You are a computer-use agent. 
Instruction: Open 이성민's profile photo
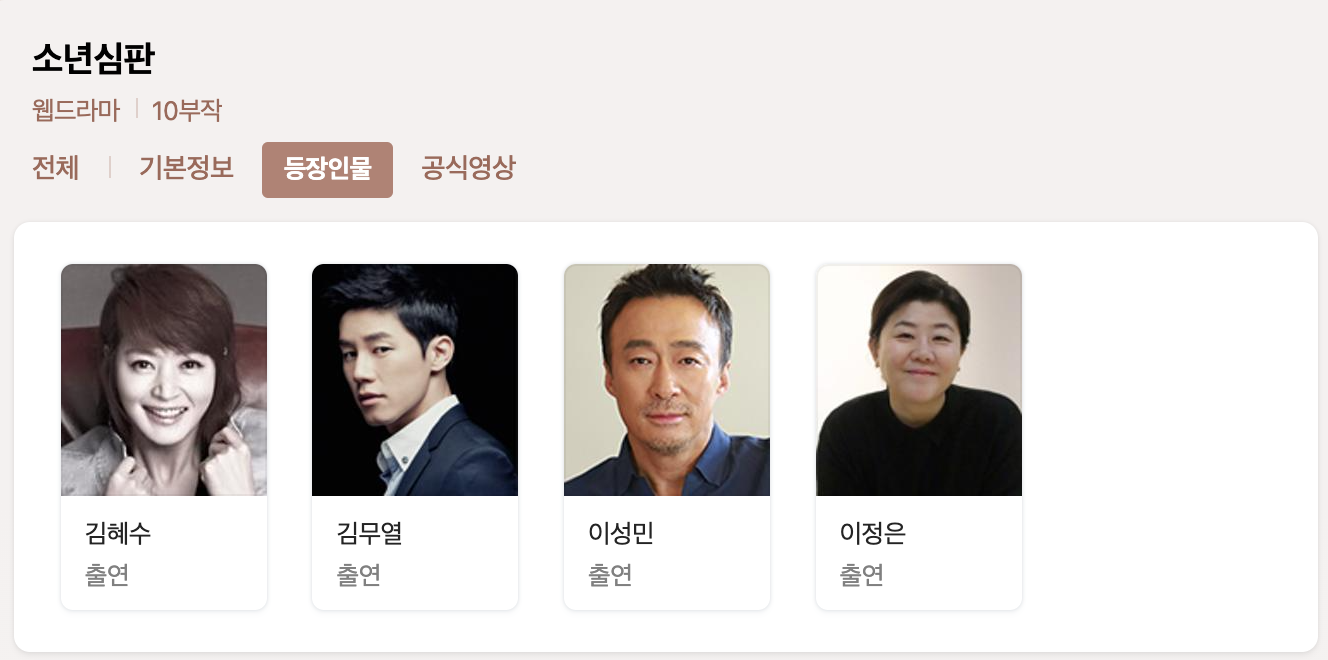667,380
